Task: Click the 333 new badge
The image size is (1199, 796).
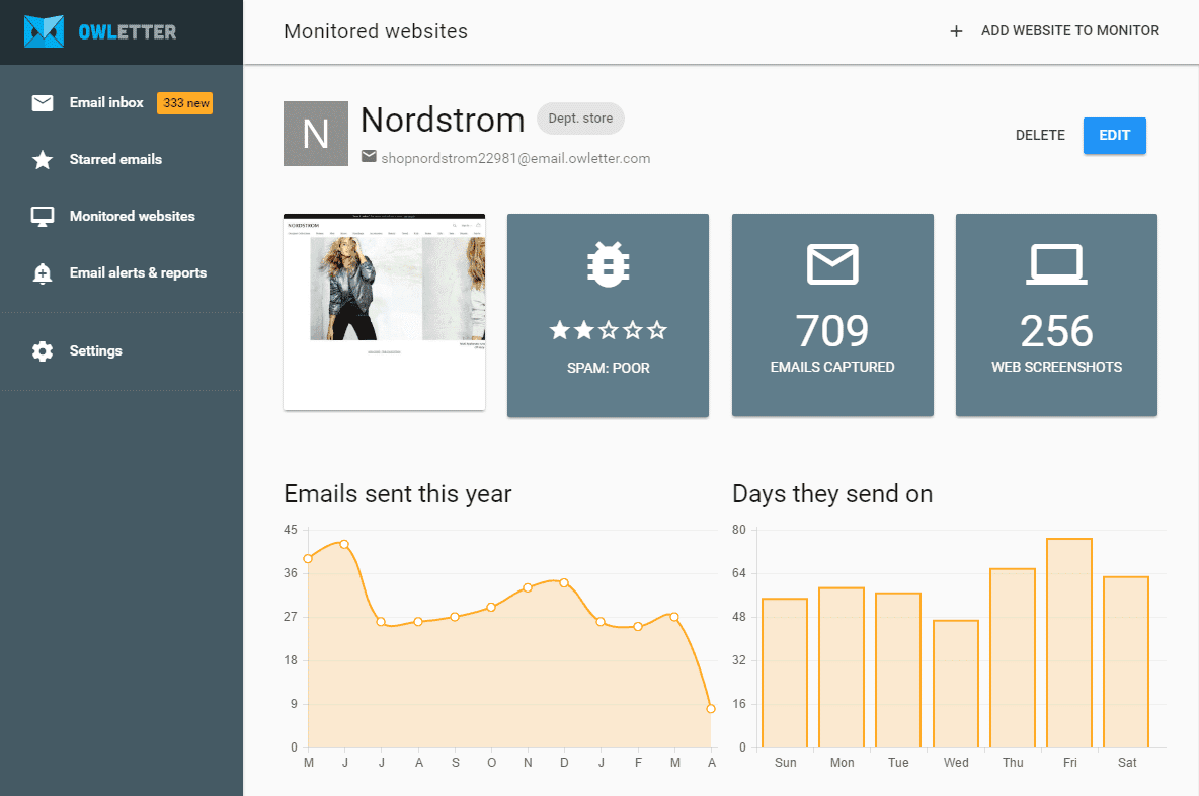Action: coord(185,102)
